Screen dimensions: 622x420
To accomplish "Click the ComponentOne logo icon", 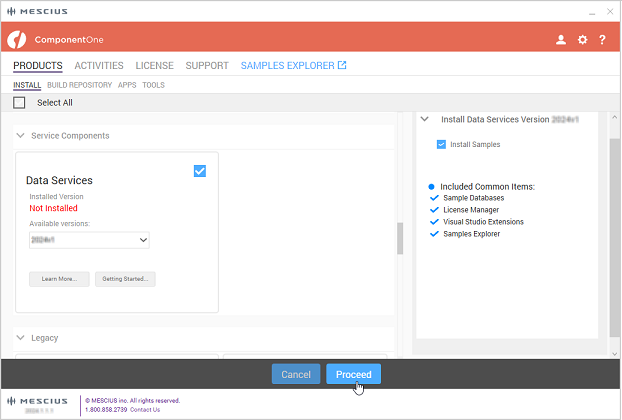I will 17,40.
